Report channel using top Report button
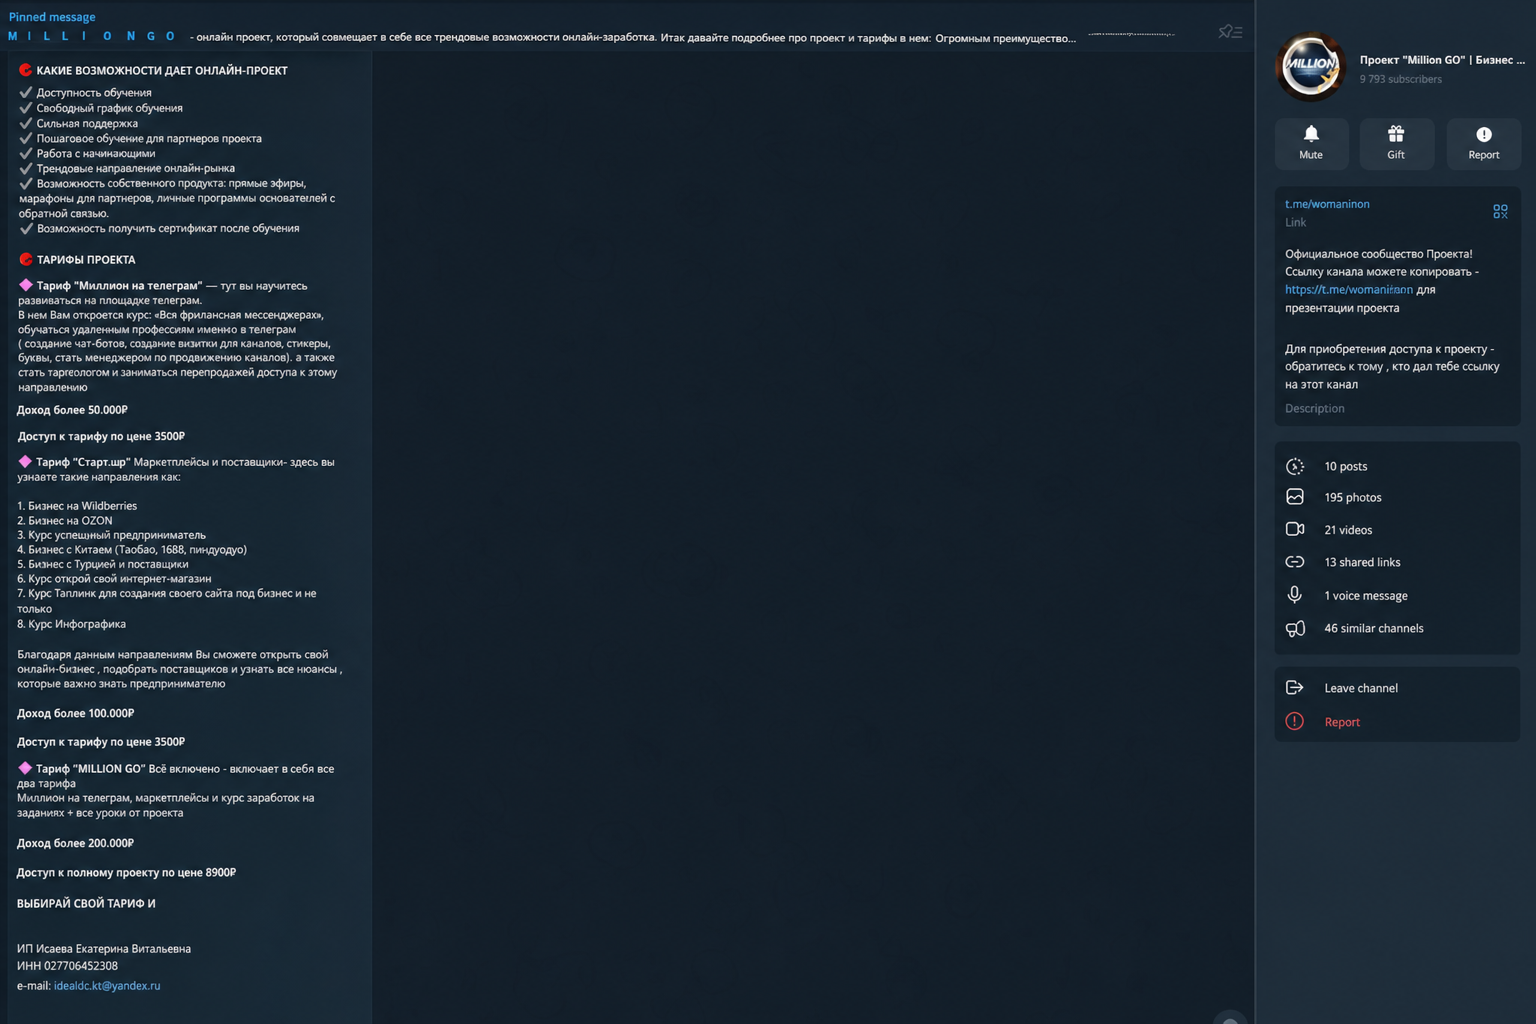Screen dimensions: 1536x1024 (x=1483, y=143)
